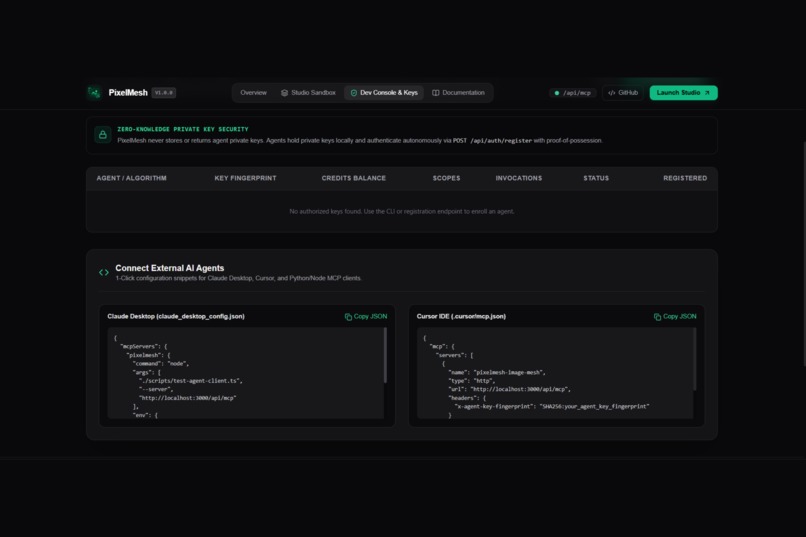Launch Studio with the green button
This screenshot has height=537, width=806.
[x=683, y=92]
